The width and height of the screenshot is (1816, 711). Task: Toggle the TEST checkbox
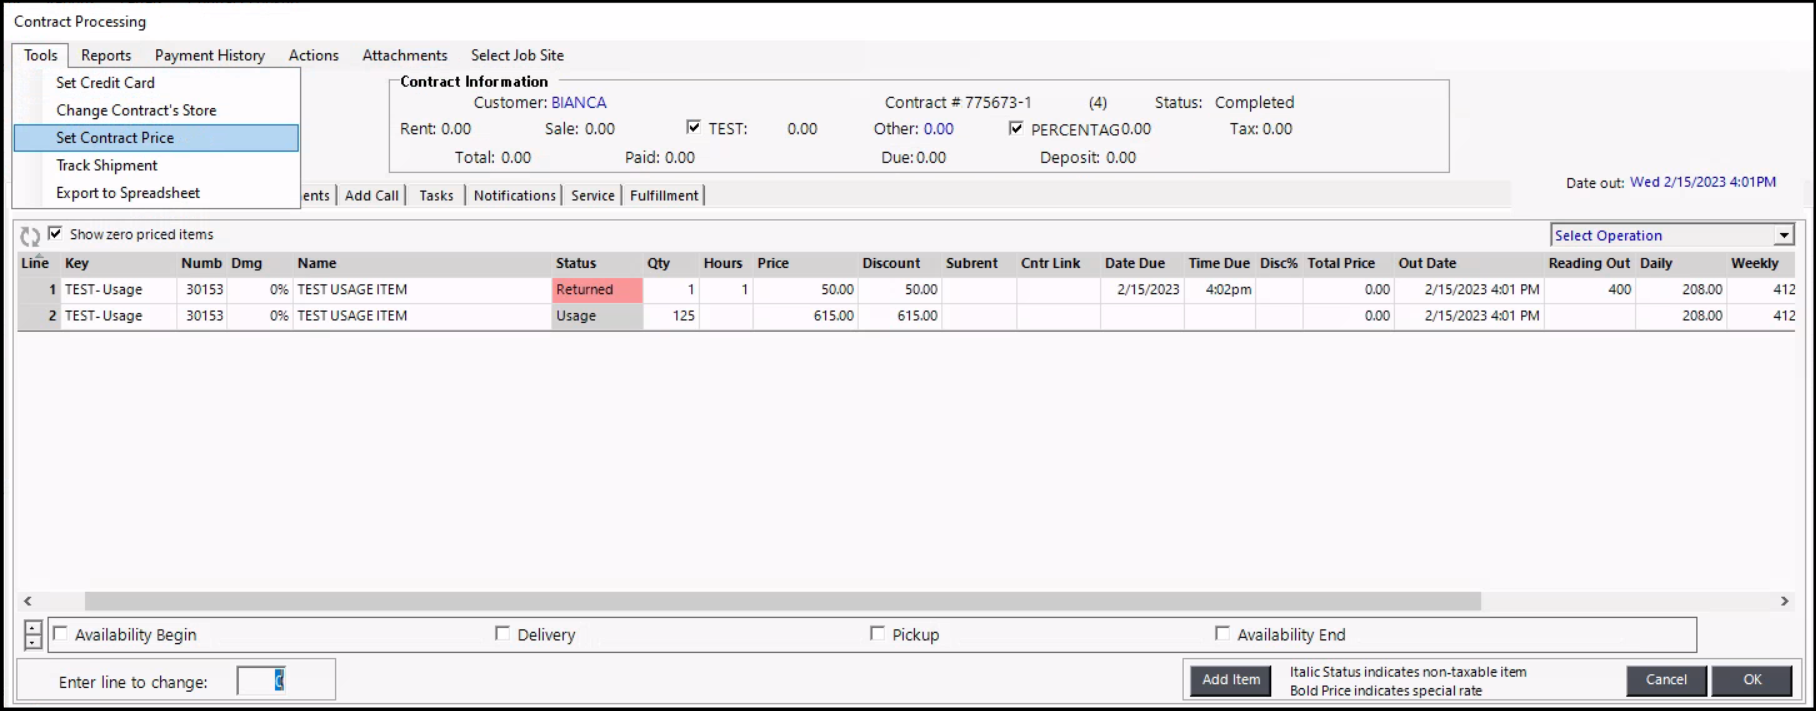[x=693, y=128]
